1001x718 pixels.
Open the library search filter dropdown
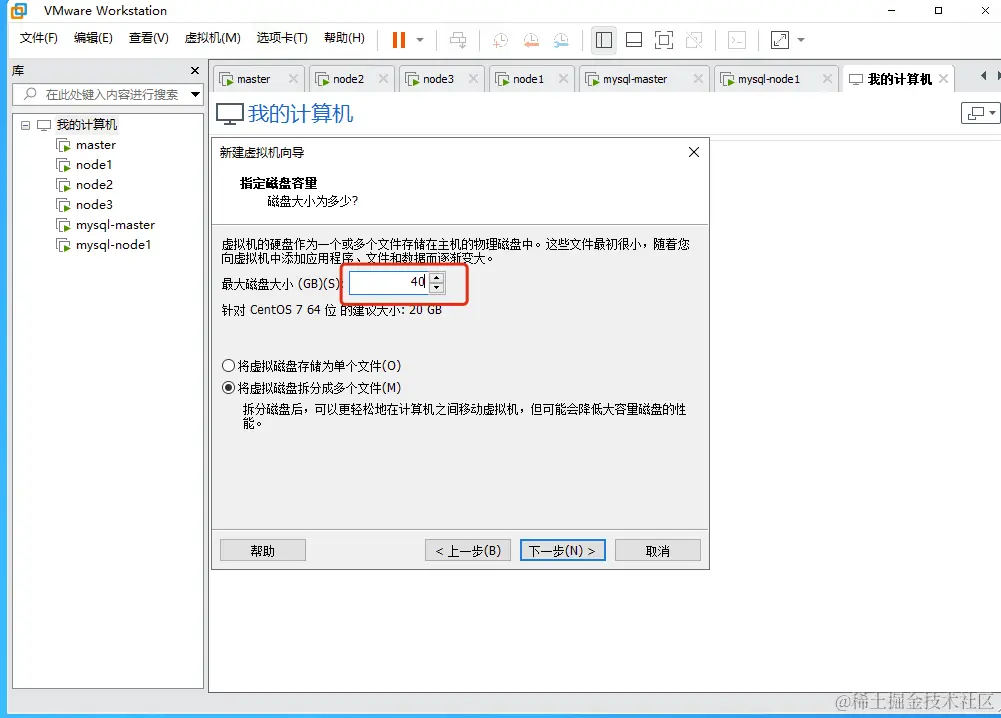click(195, 94)
